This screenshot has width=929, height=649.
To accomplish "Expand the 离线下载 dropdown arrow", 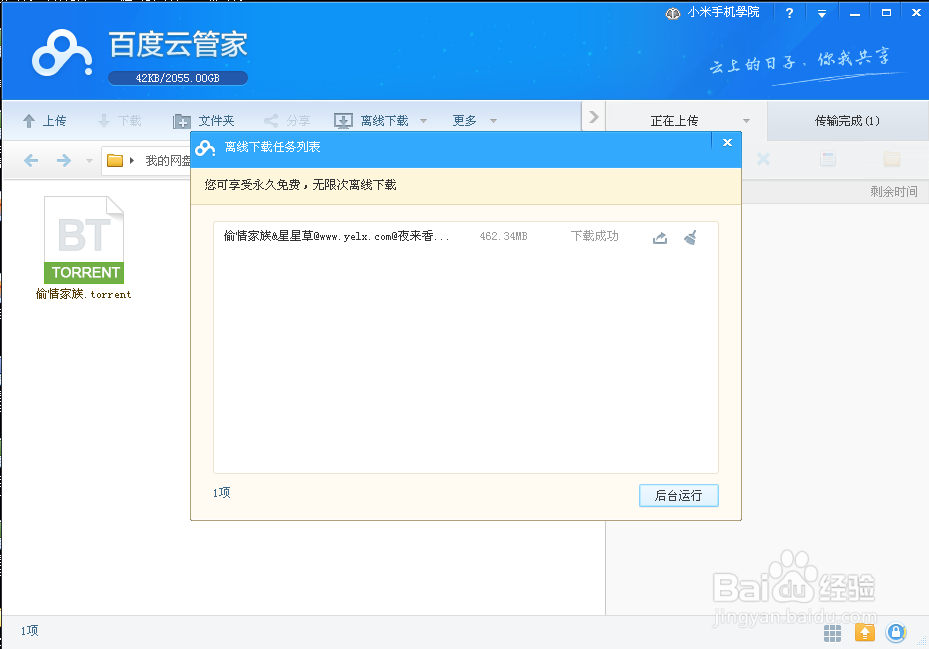I will point(424,121).
